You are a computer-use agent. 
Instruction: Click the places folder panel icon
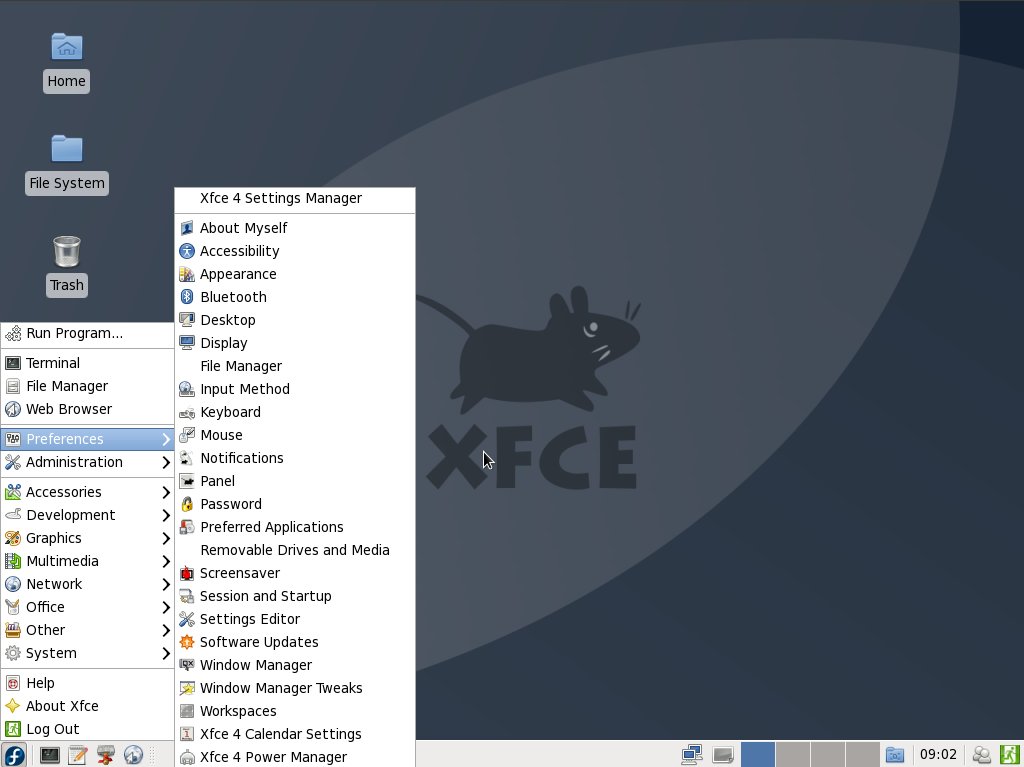(x=895, y=755)
